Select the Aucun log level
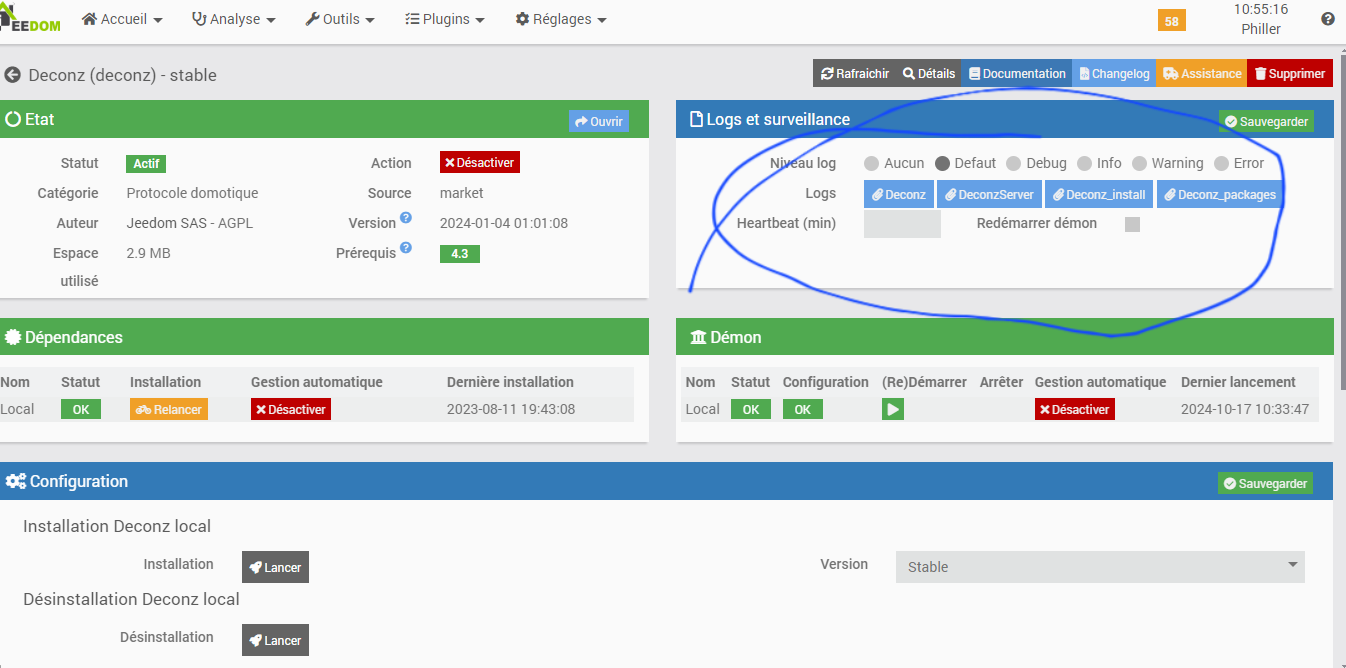The width and height of the screenshot is (1346, 668). (871, 163)
